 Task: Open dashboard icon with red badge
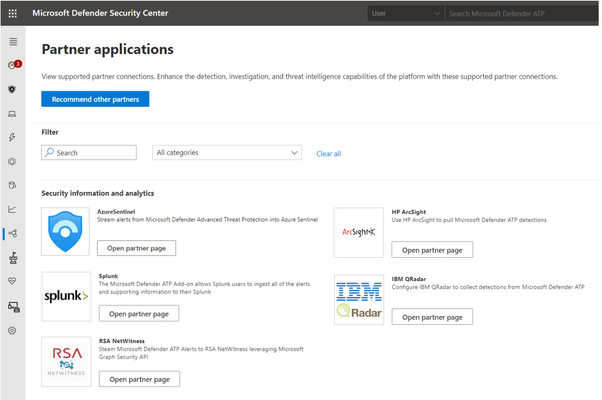(15, 65)
